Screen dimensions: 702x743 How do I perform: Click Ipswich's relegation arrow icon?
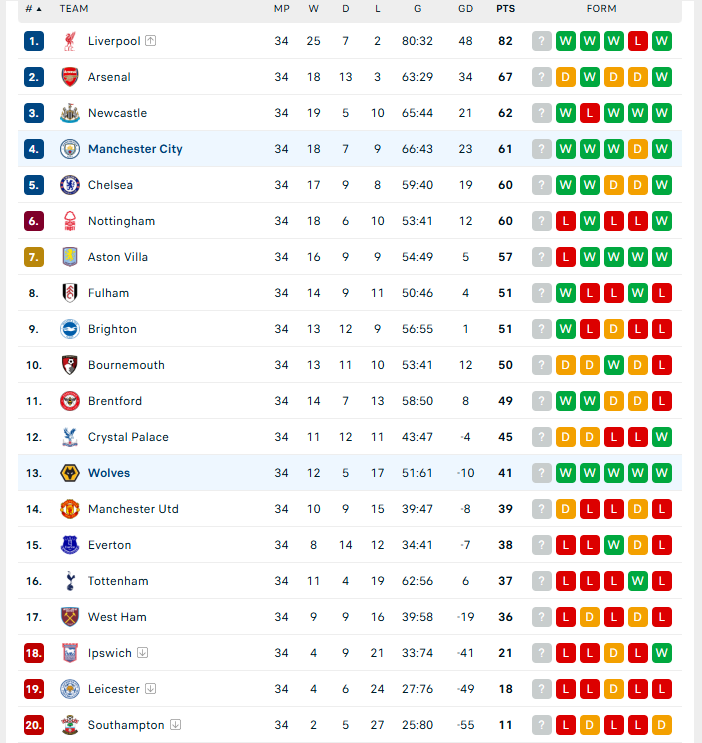[x=142, y=652]
